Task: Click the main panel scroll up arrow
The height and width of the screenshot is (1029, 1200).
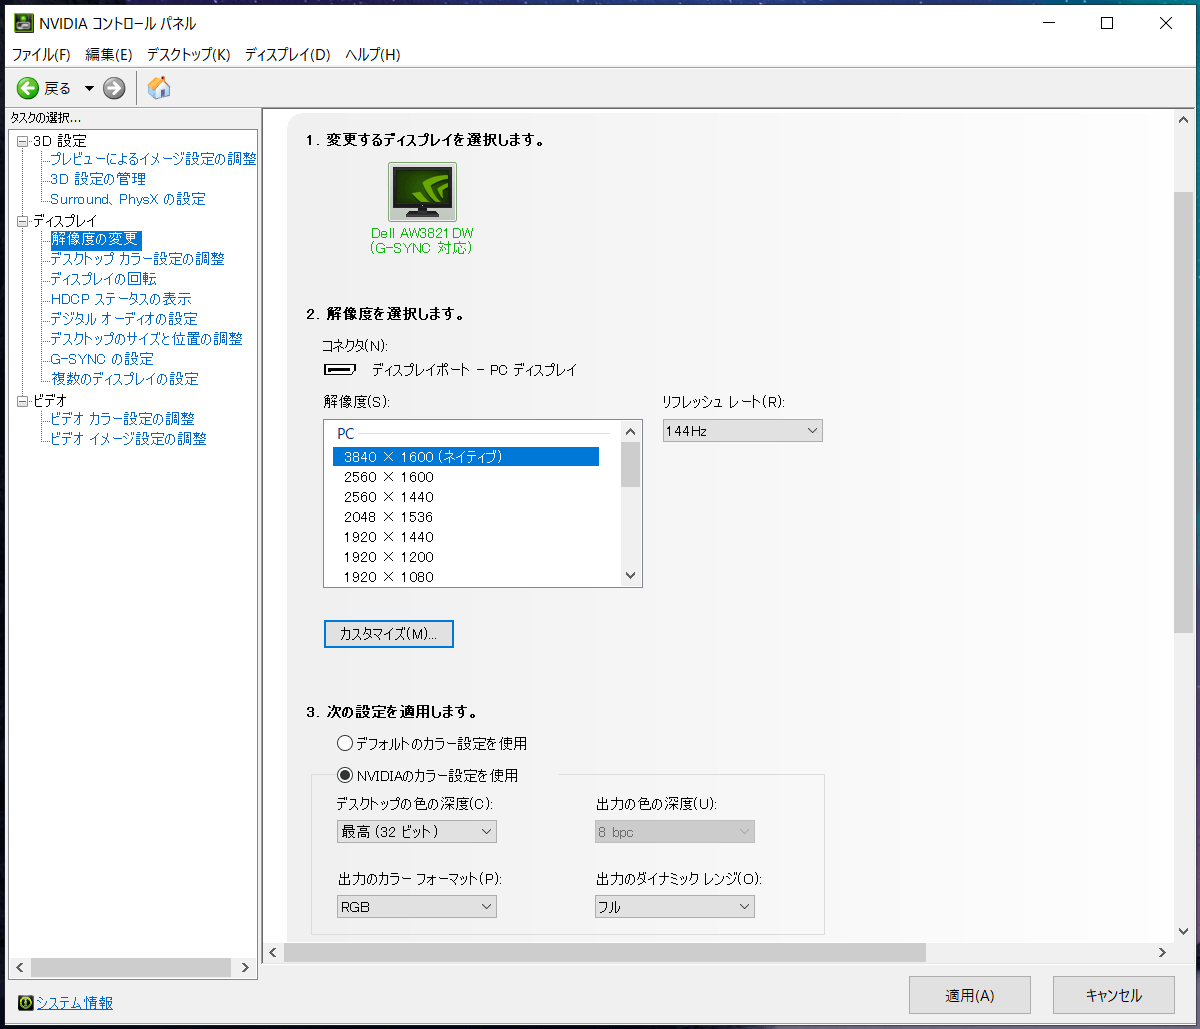Action: pyautogui.click(x=1183, y=118)
